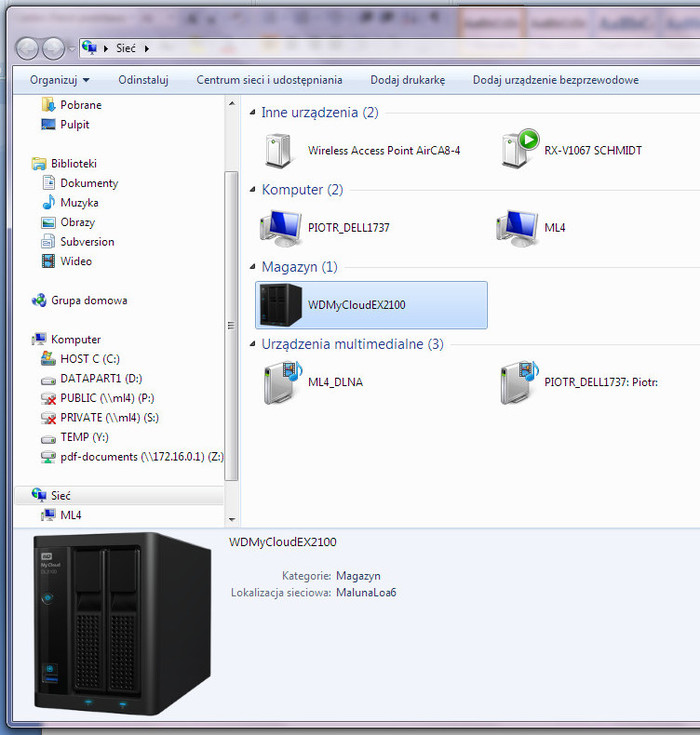Open Centrum sieci i udostępniania
700x735 pixels.
(269, 80)
